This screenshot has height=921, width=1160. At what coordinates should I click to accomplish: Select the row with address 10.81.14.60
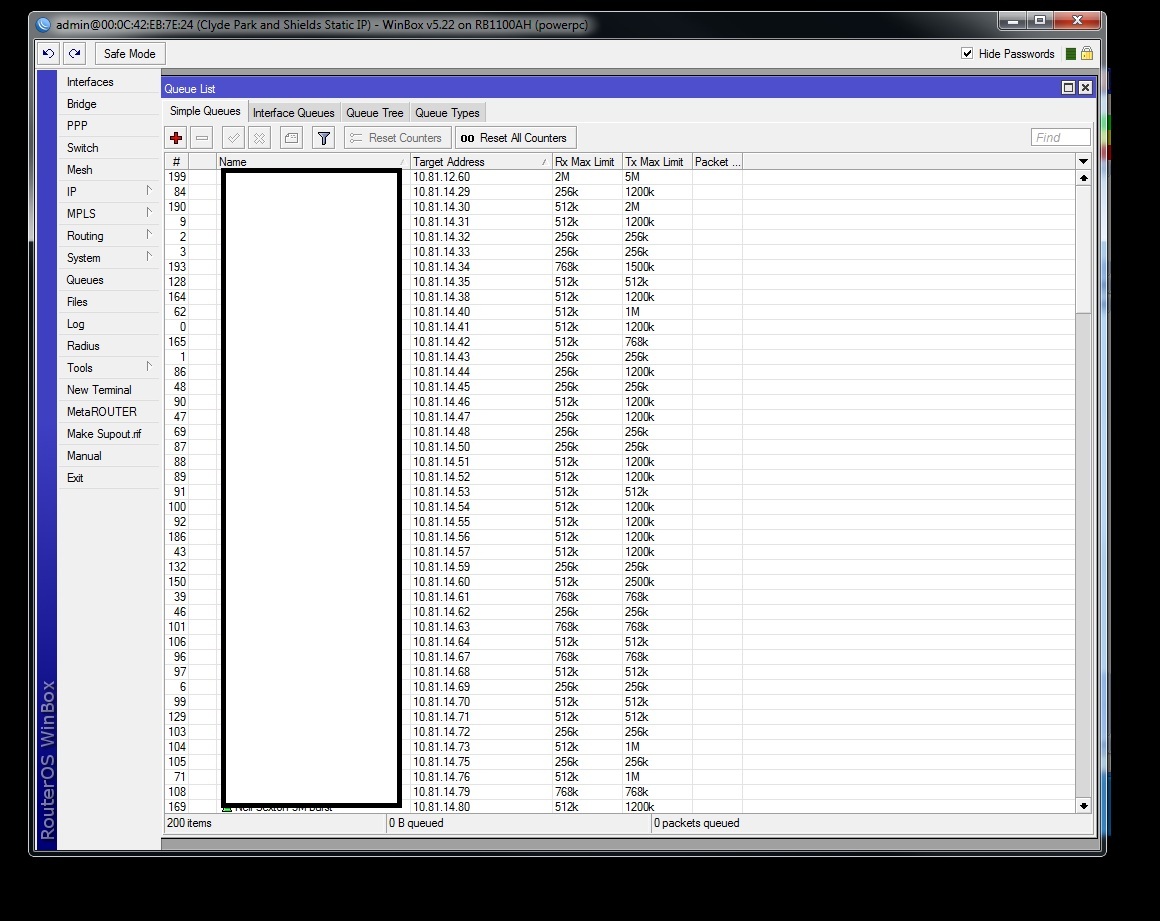click(x=619, y=581)
